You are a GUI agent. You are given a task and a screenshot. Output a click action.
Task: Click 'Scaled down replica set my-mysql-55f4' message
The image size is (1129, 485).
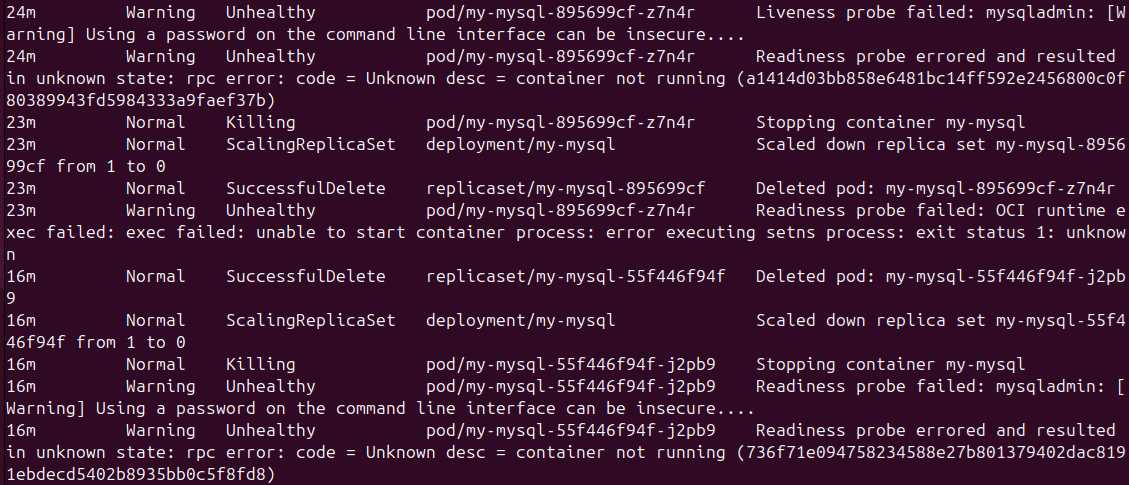(x=940, y=320)
